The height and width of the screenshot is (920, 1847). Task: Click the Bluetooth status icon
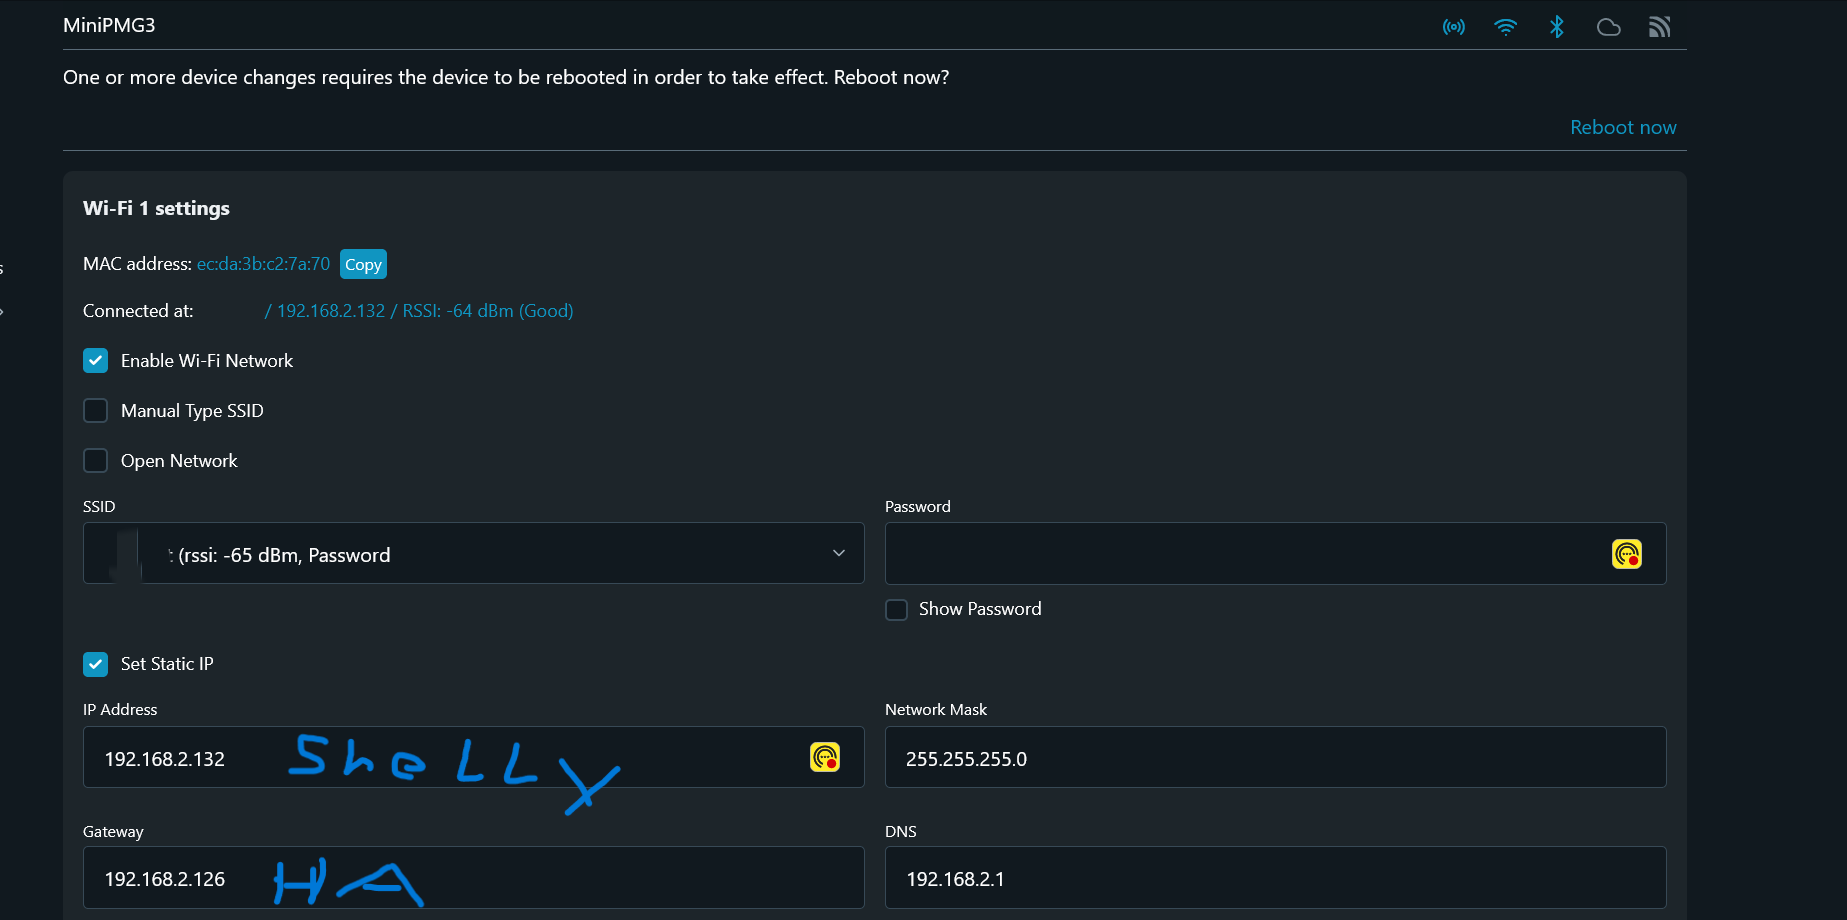[x=1556, y=27]
